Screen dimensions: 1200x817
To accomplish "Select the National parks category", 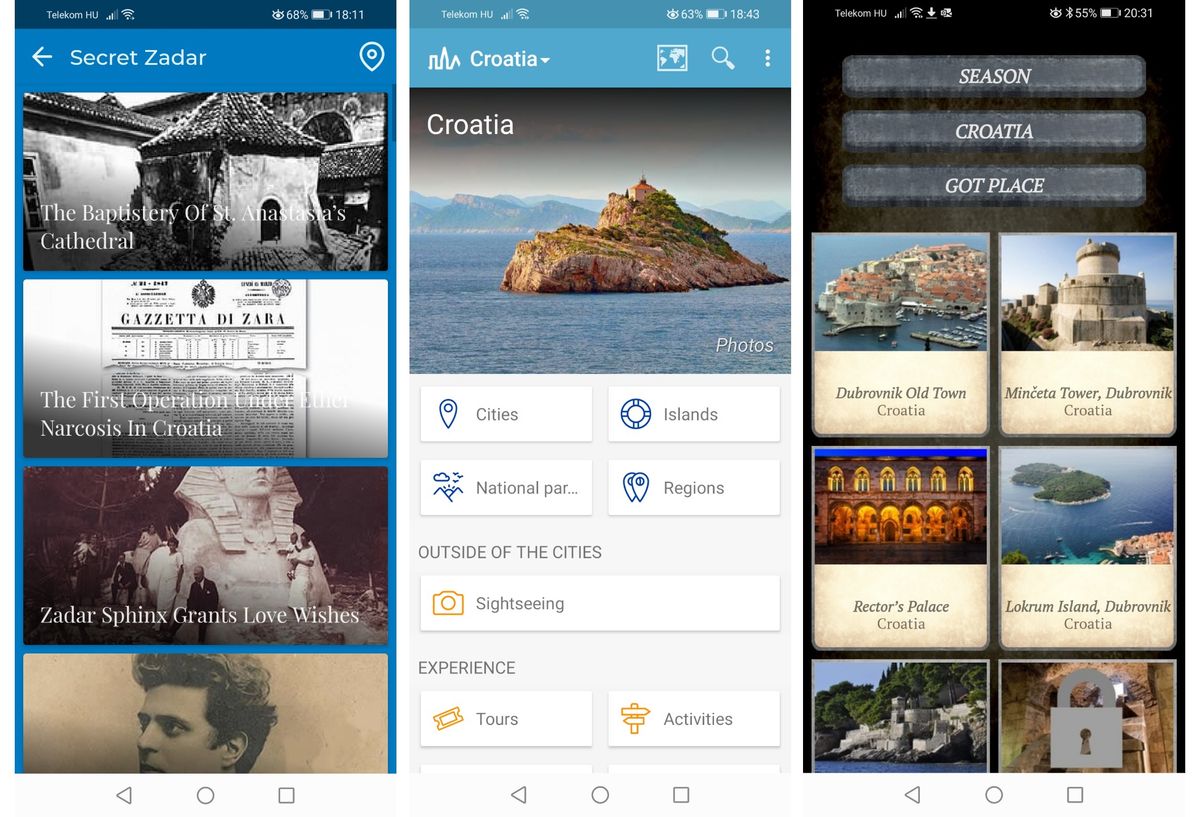I will 506,488.
